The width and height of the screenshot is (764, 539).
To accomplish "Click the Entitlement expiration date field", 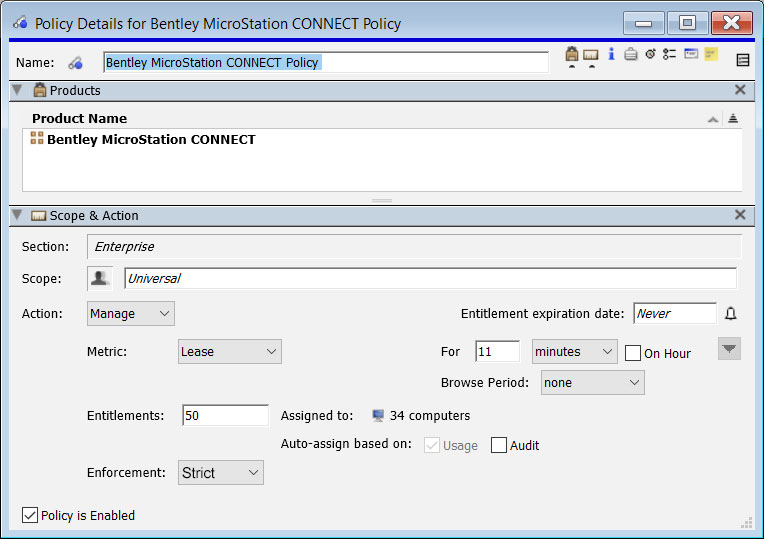I will click(675, 313).
